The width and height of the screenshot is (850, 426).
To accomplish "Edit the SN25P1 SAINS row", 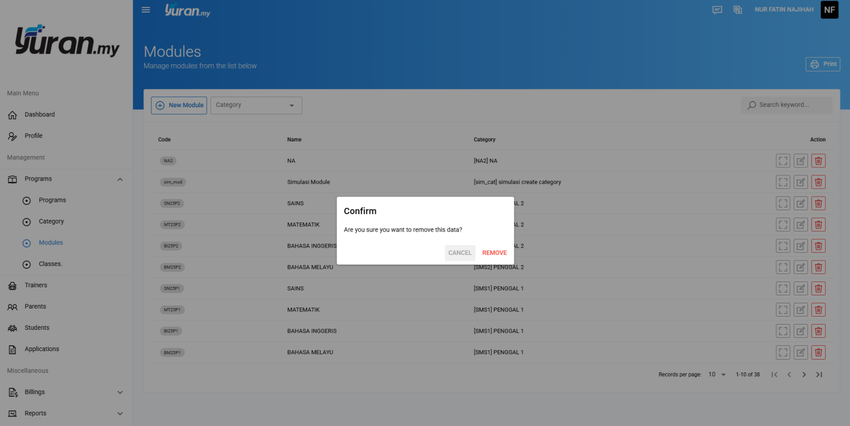I will click(x=801, y=288).
